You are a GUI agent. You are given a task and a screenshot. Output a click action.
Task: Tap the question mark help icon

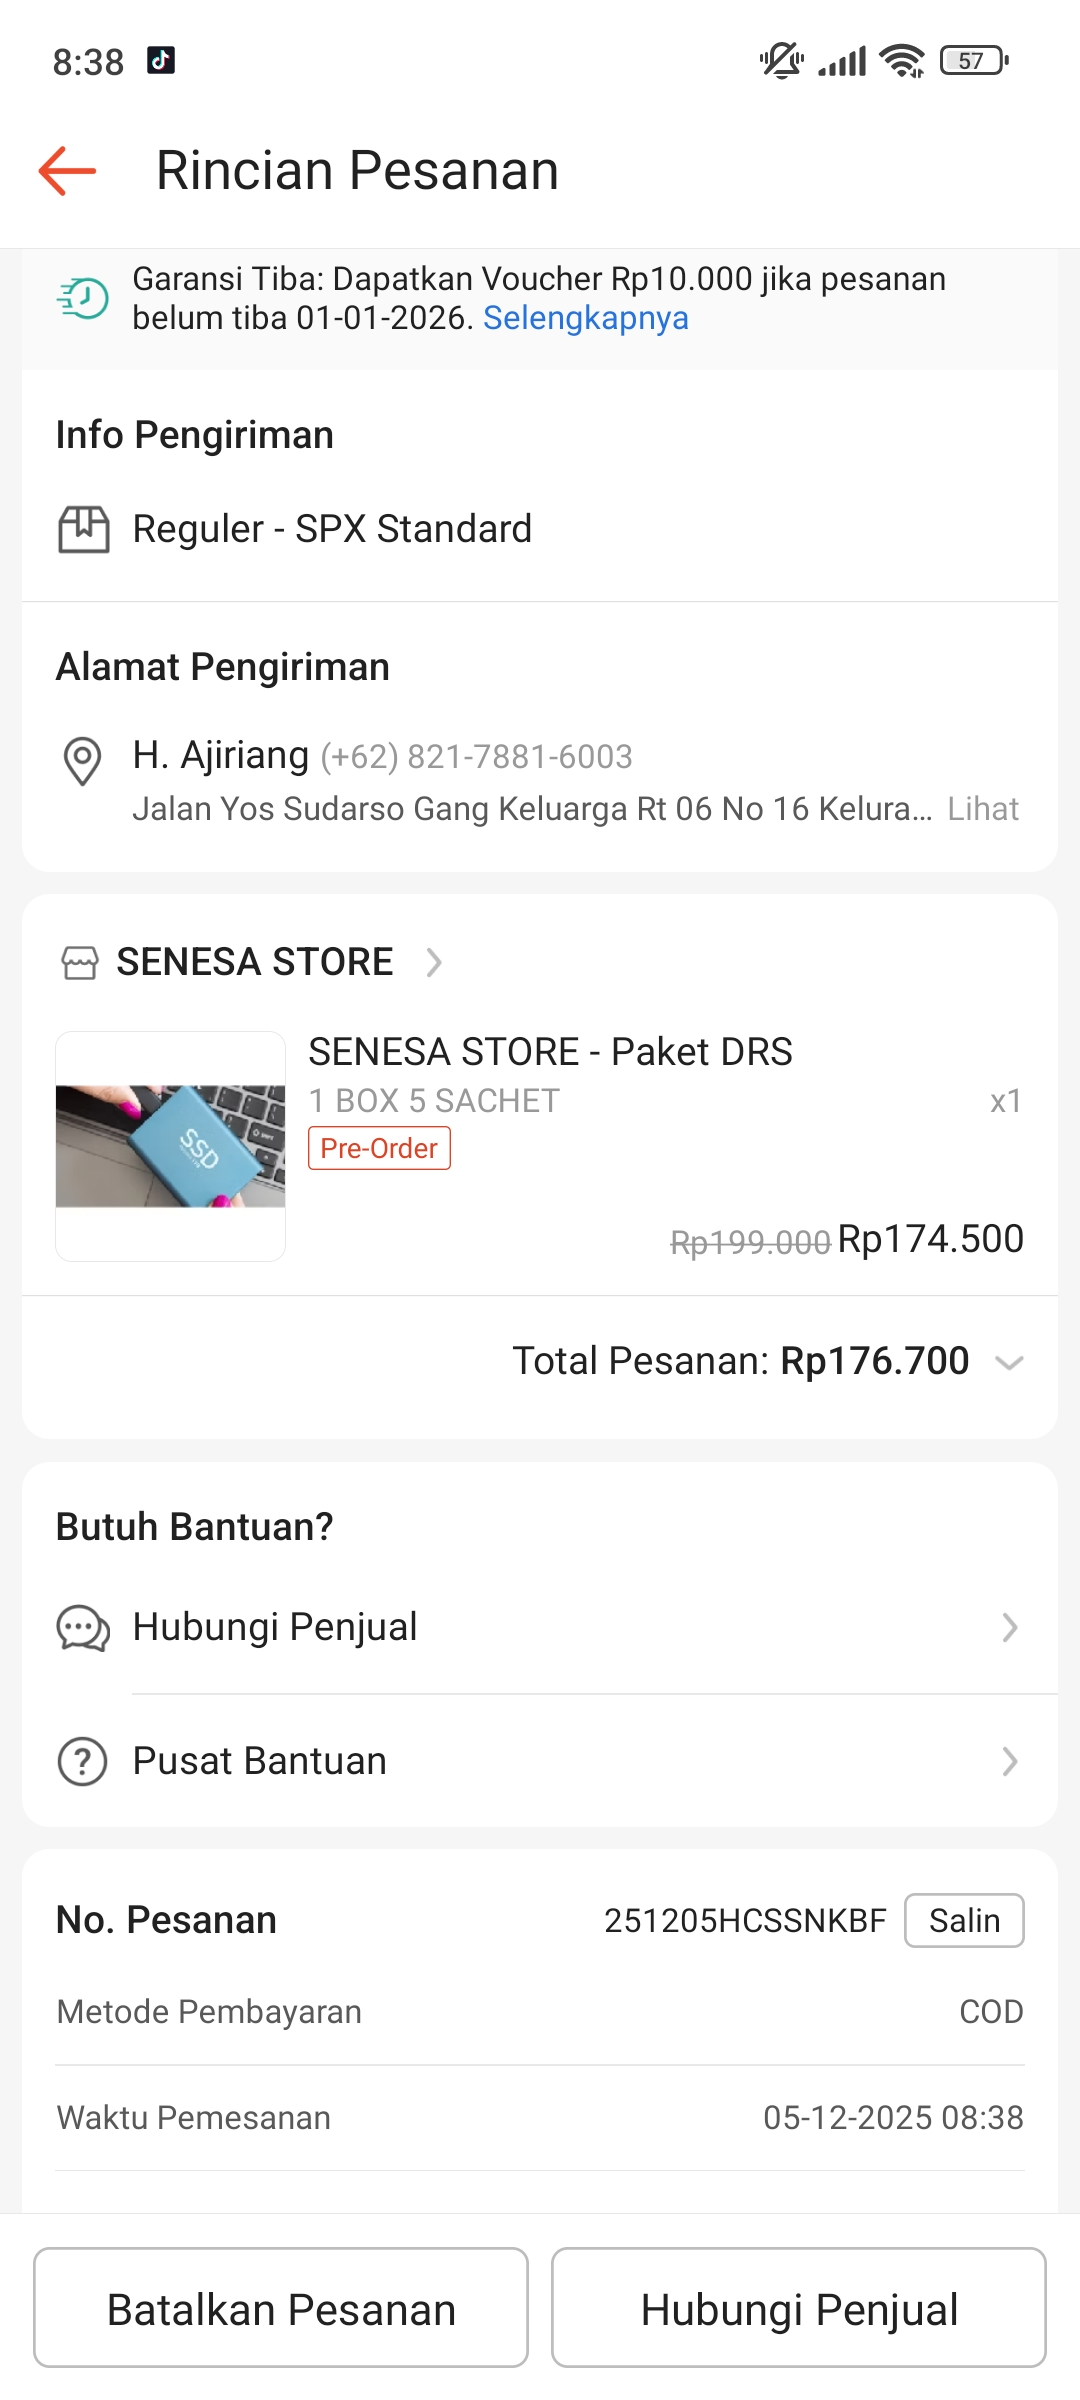pos(83,1762)
